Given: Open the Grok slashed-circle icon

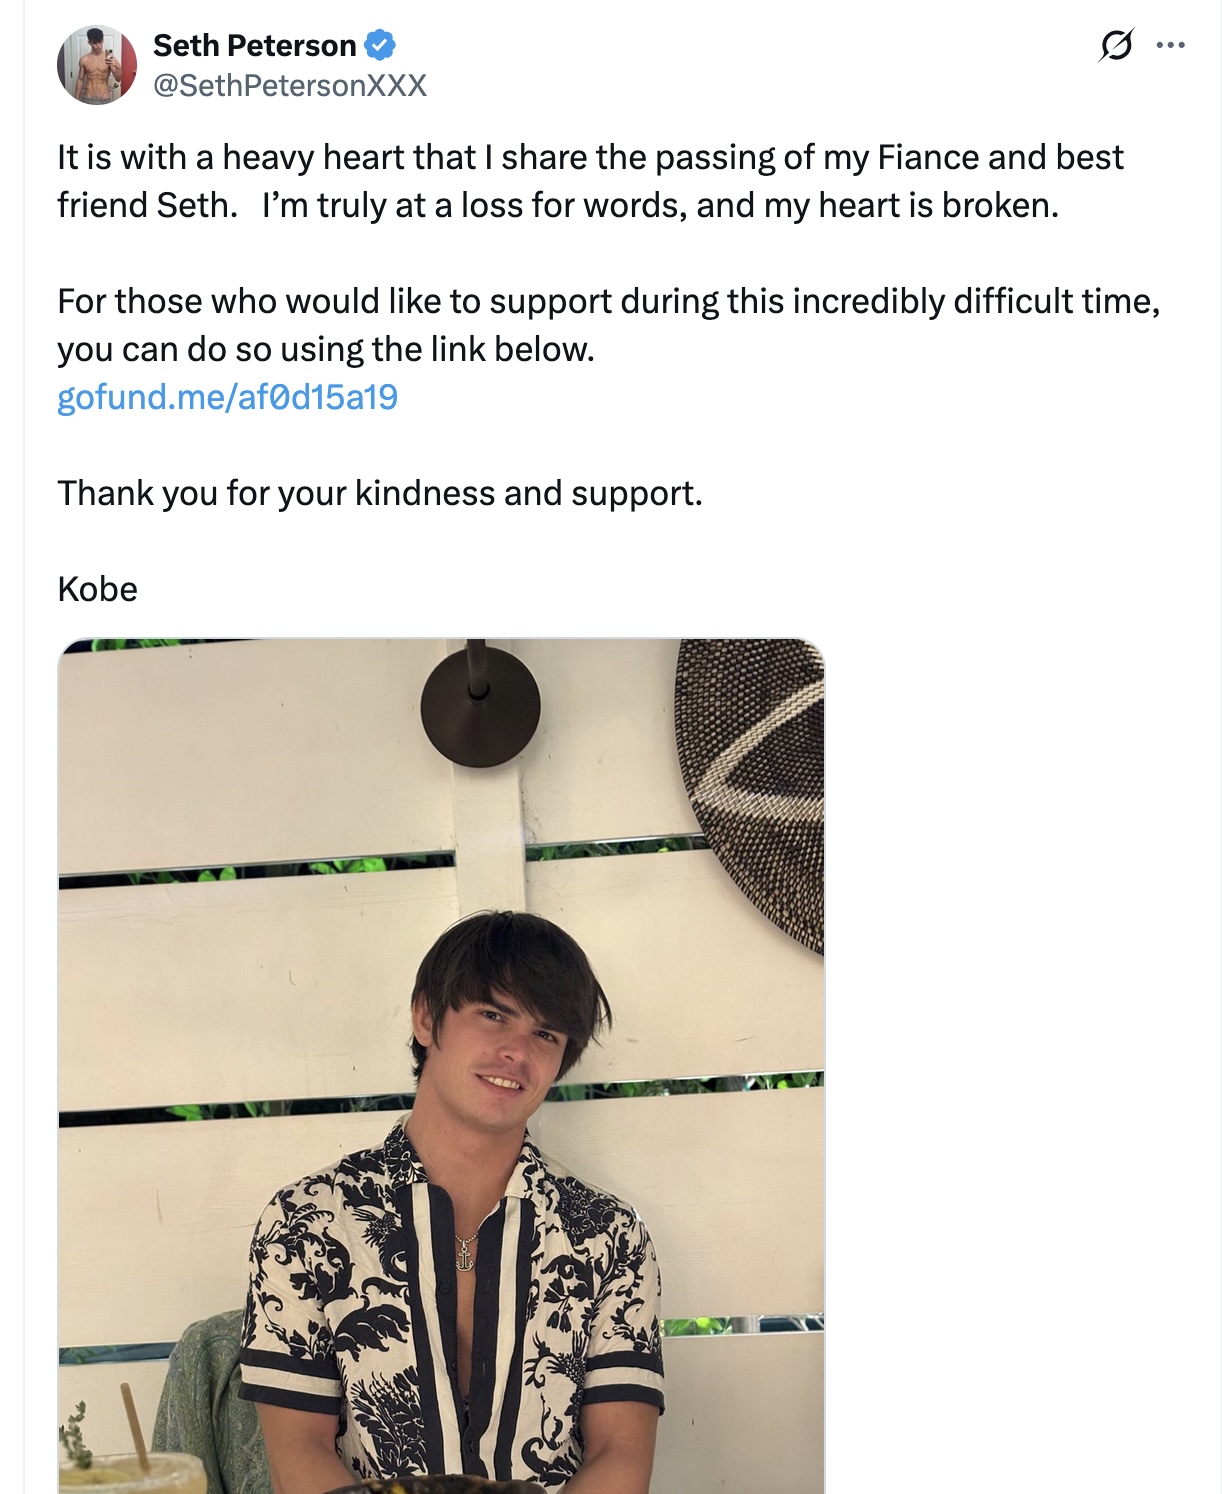Looking at the screenshot, I should pyautogui.click(x=1116, y=45).
